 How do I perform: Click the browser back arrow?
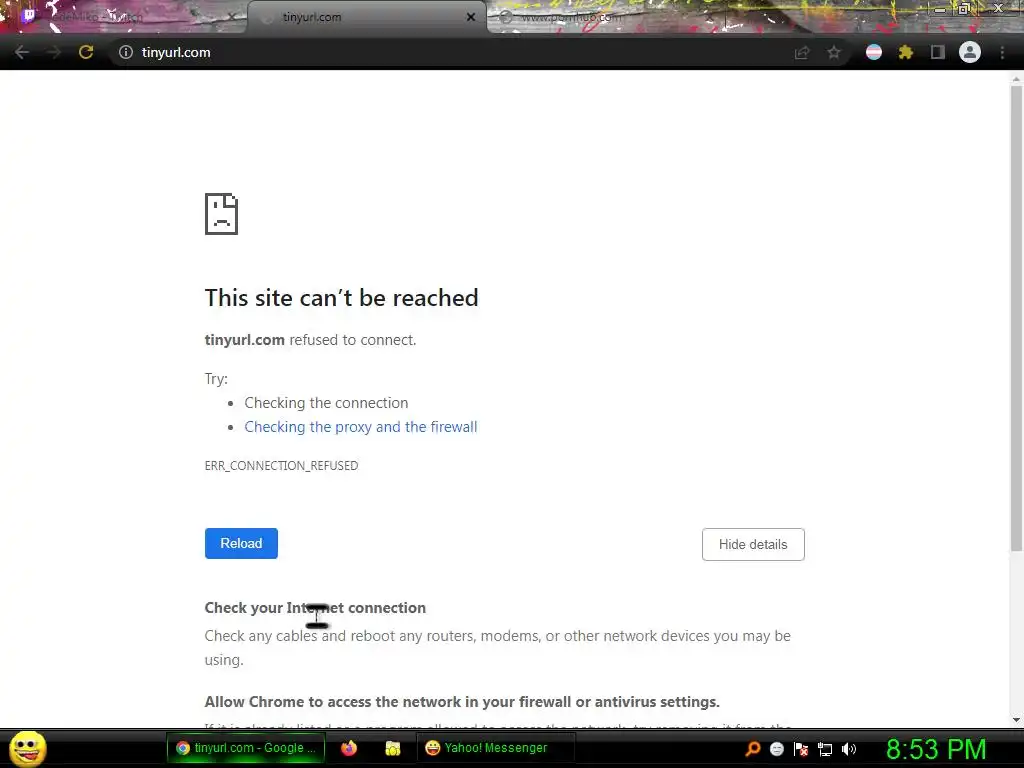click(22, 52)
